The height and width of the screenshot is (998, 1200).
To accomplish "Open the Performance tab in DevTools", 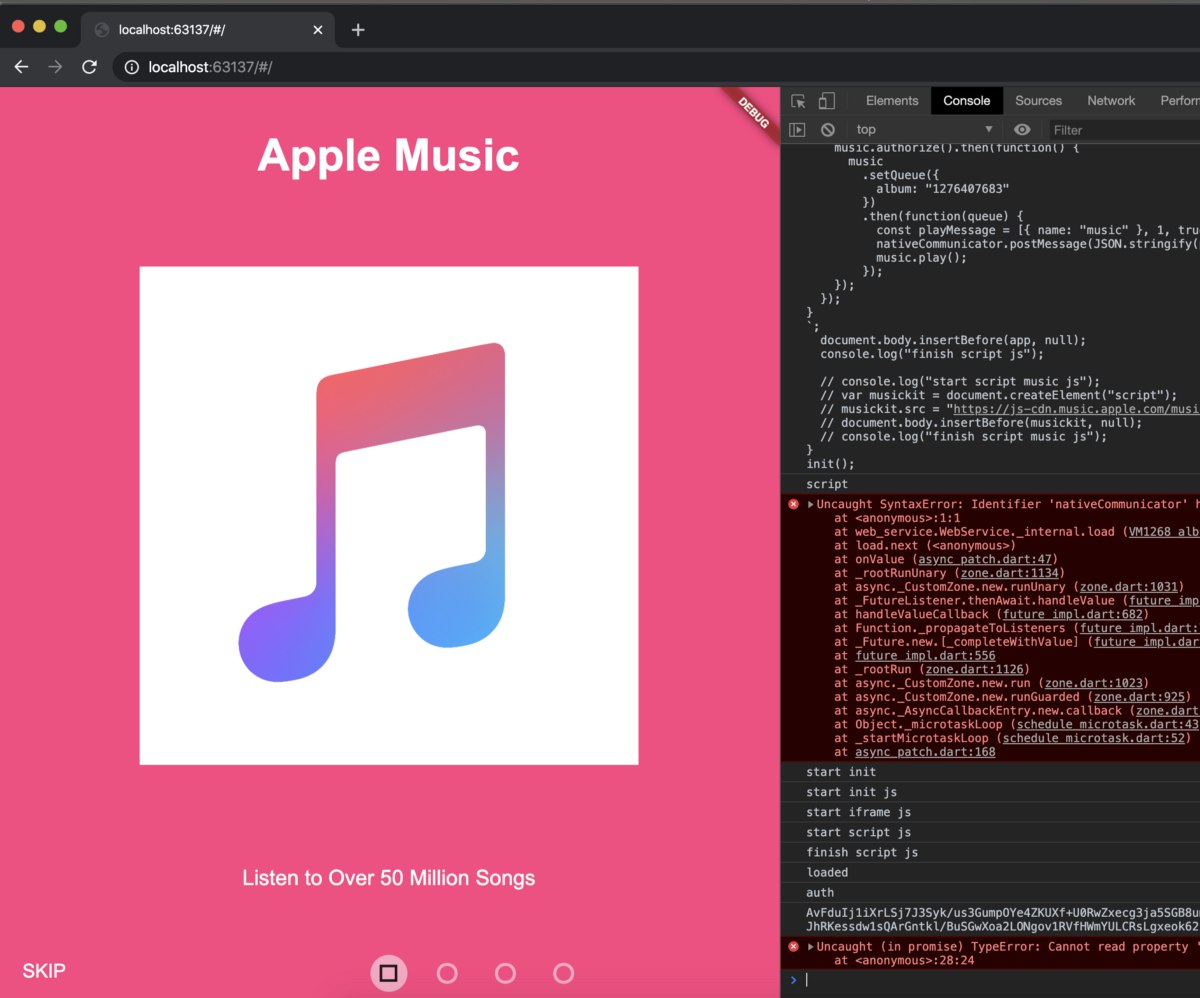I will pyautogui.click(x=1179, y=101).
